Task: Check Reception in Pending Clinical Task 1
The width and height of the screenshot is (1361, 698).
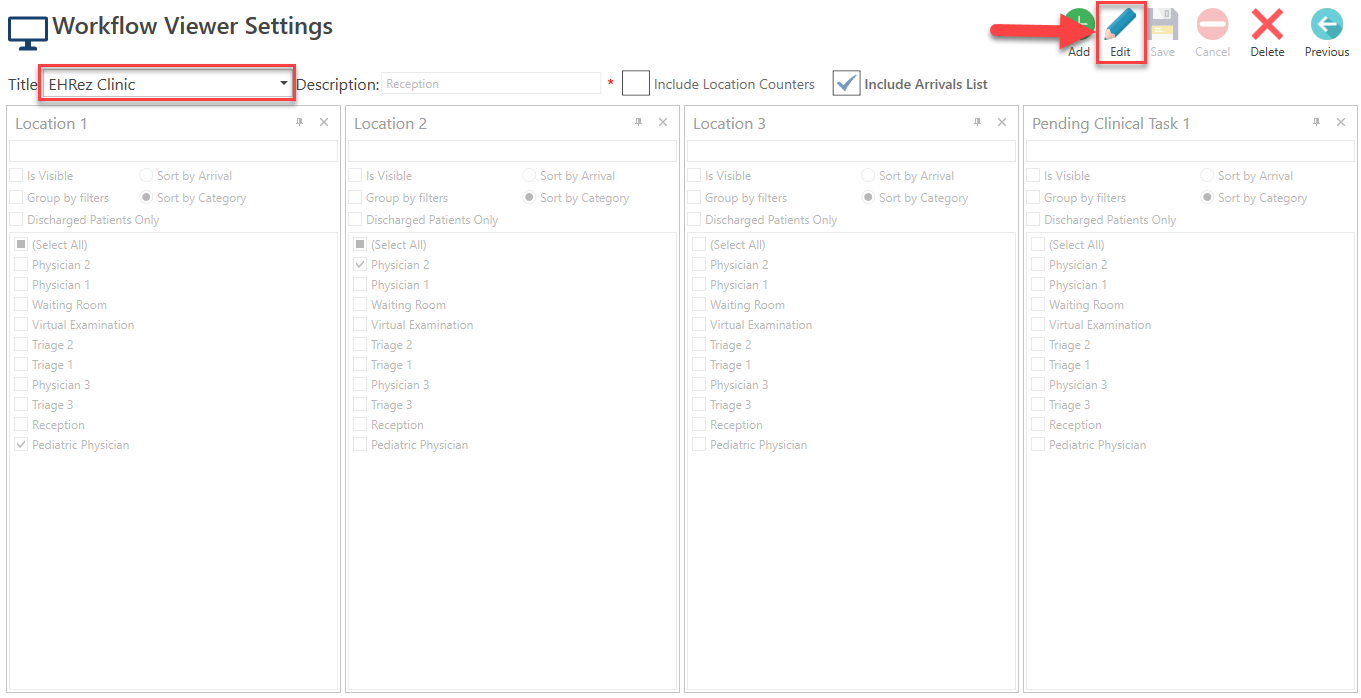Action: [x=1038, y=425]
